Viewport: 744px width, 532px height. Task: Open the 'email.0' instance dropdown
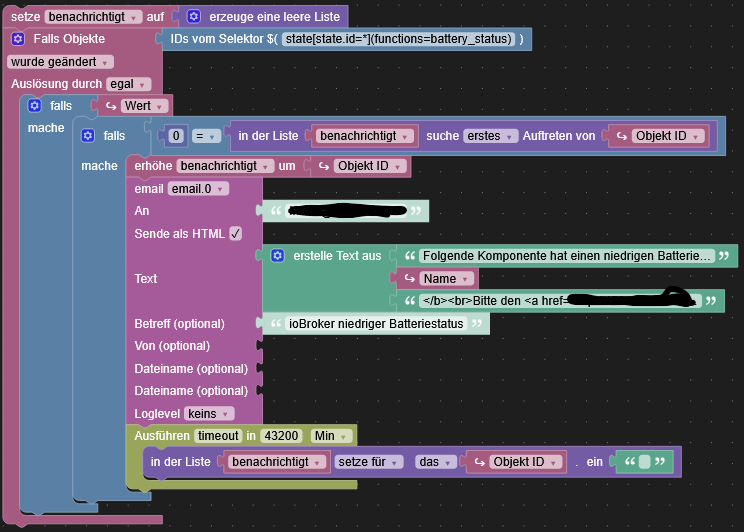(x=198, y=189)
